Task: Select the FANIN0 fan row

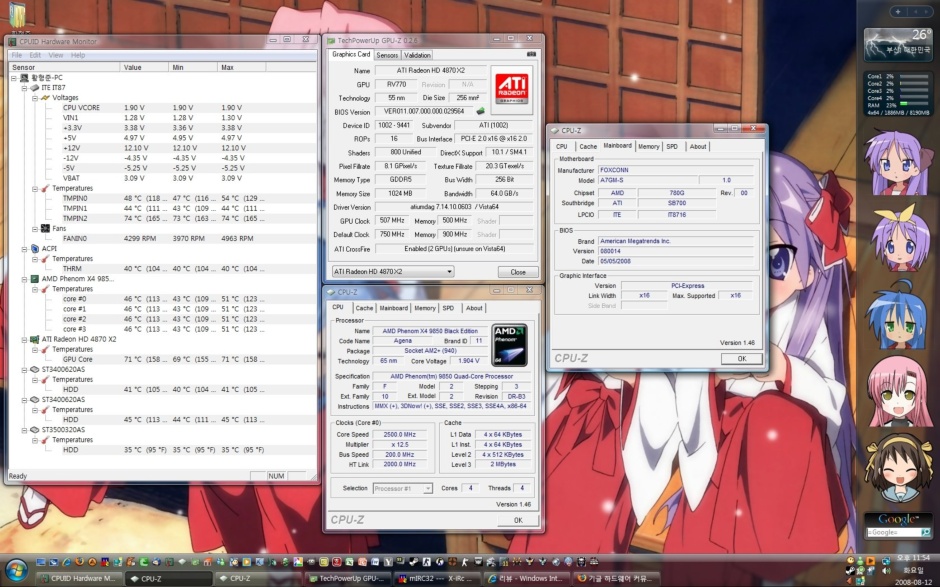Action: tap(162, 239)
